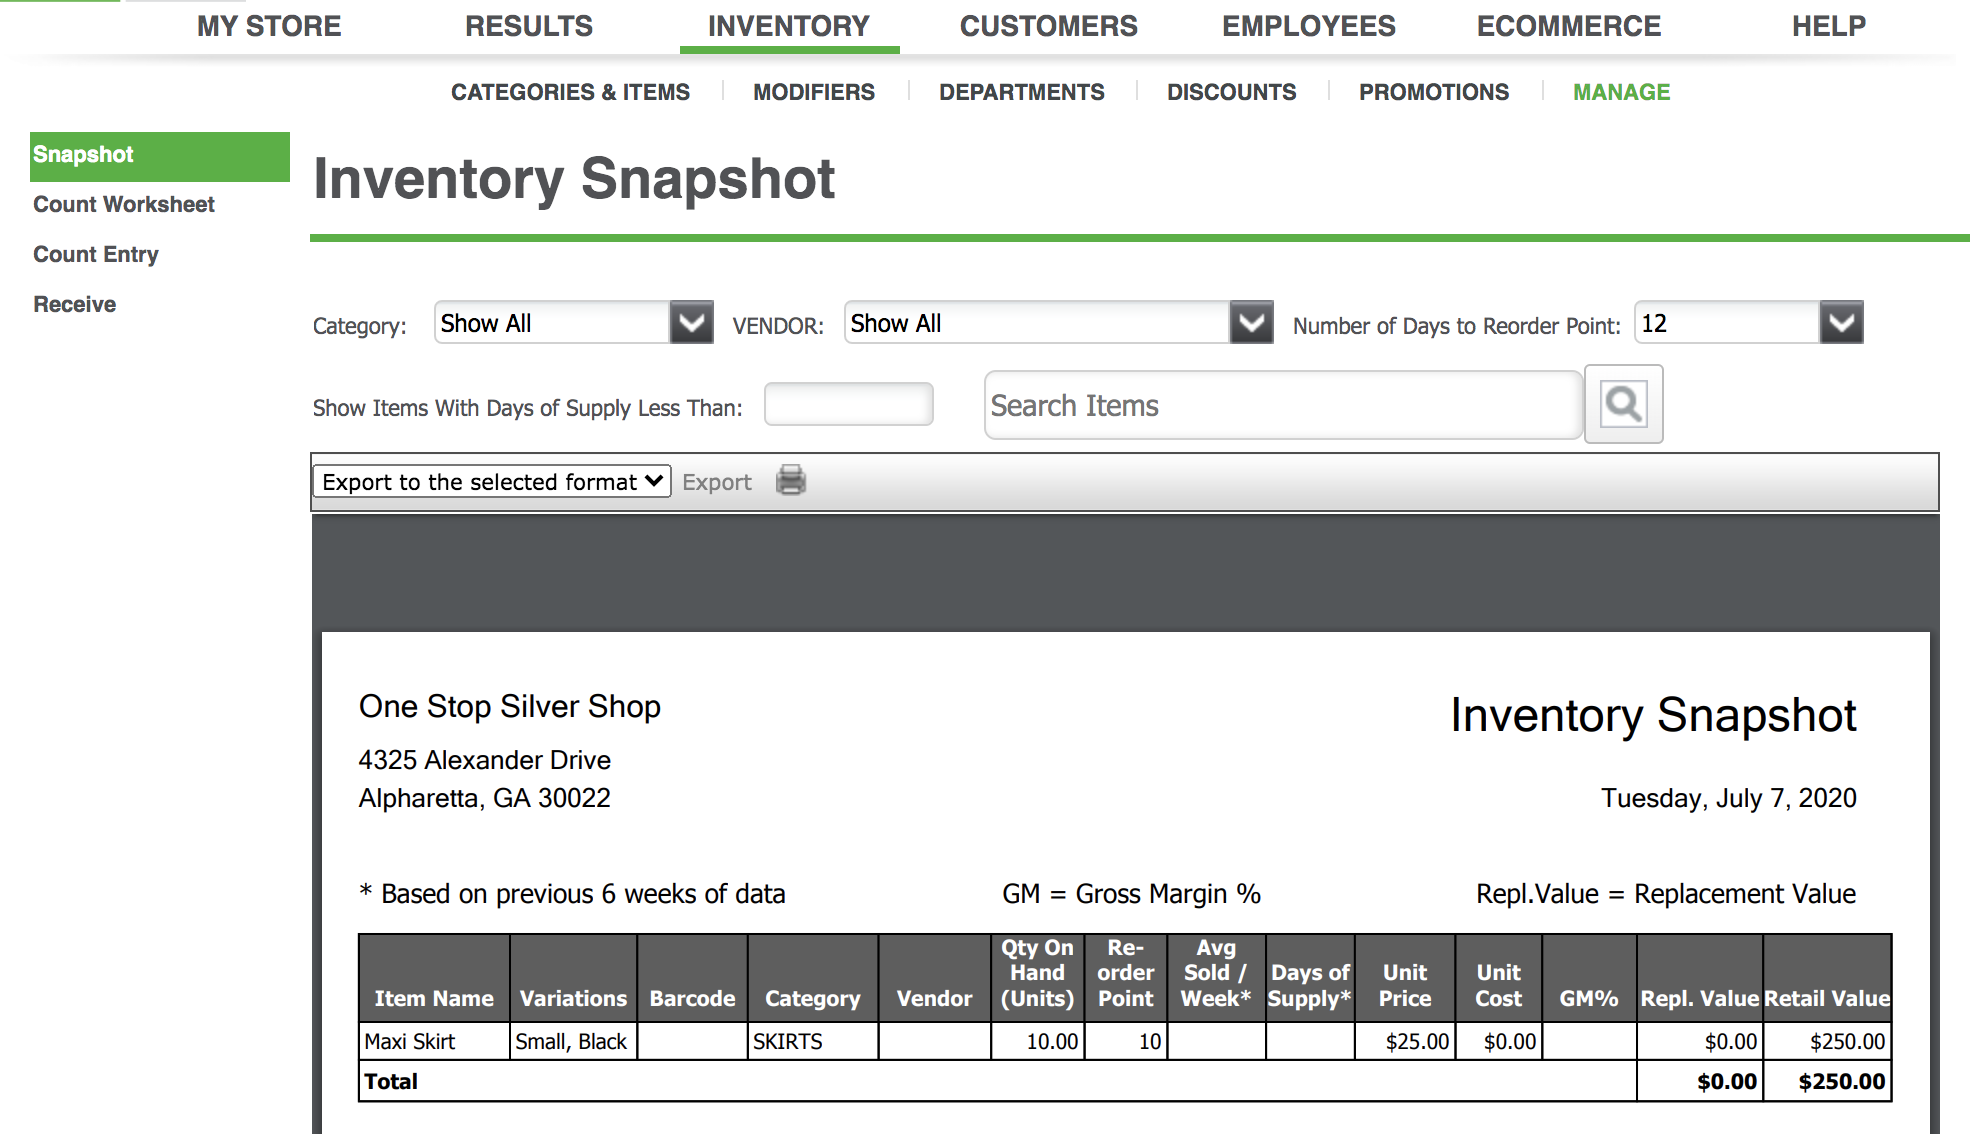The height and width of the screenshot is (1134, 1978).
Task: Open the Category Show All dropdown
Action: [x=573, y=323]
